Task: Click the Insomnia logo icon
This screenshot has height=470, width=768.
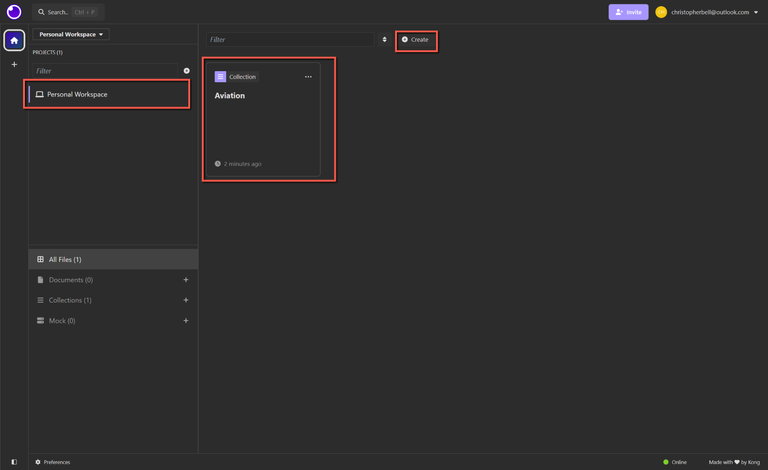Action: tap(14, 12)
